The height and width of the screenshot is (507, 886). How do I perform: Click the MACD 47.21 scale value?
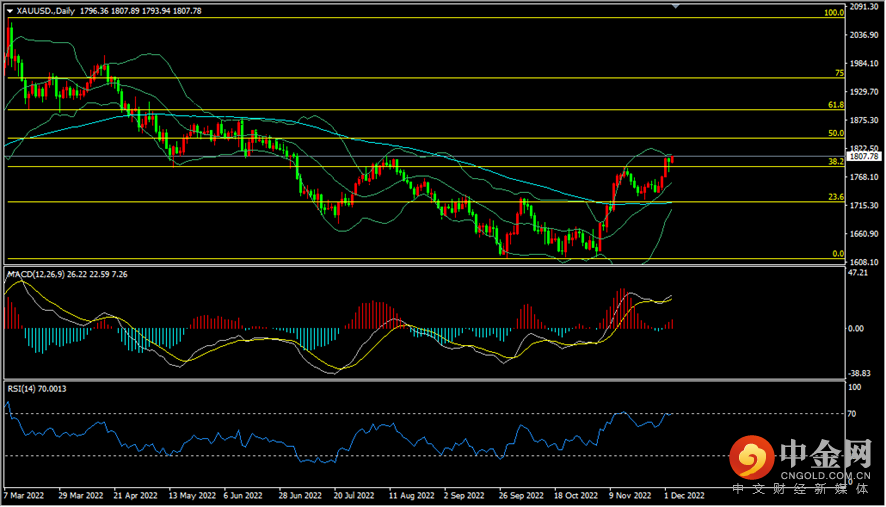tap(858, 271)
